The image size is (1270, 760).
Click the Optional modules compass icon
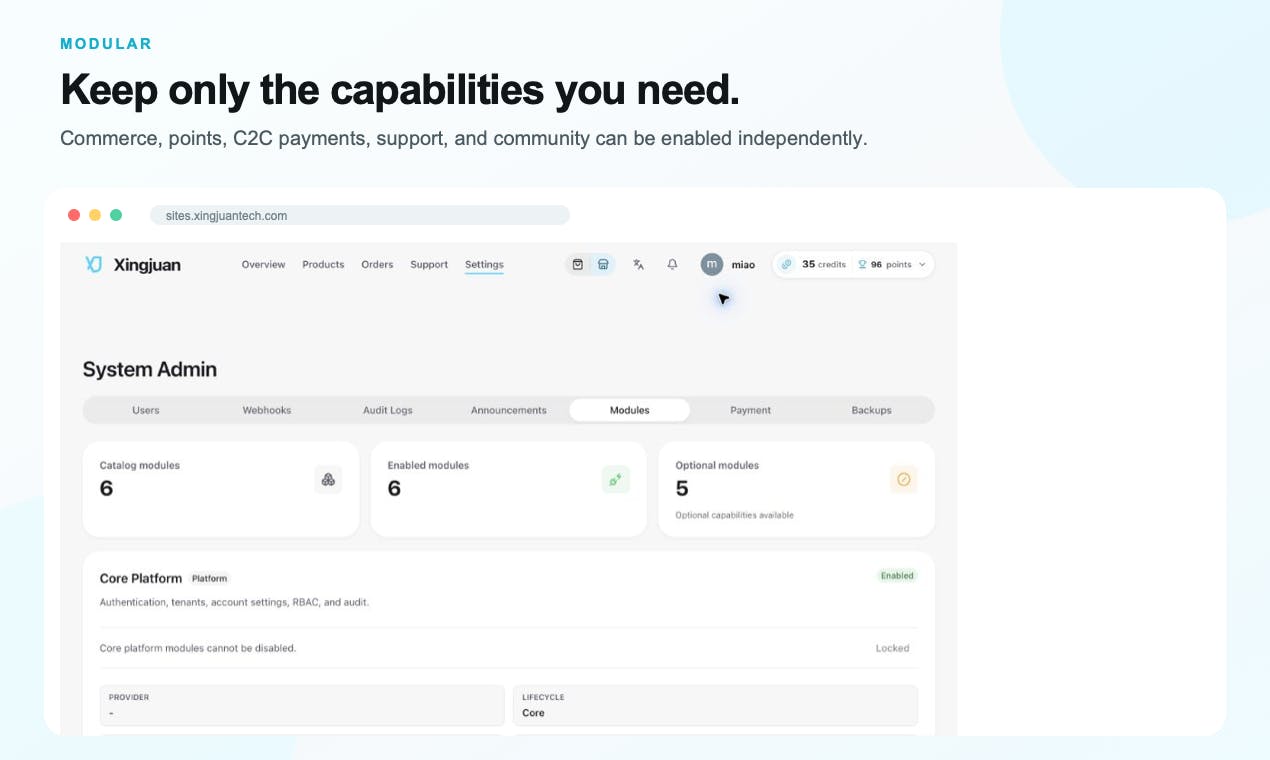click(x=904, y=480)
